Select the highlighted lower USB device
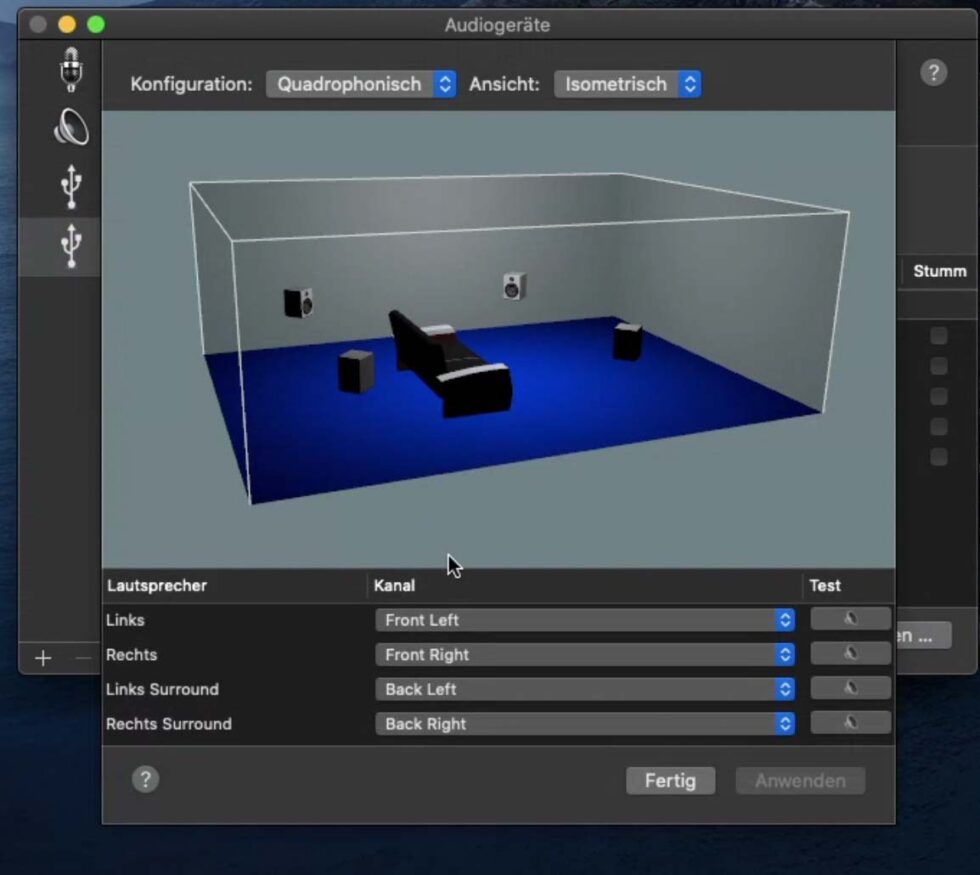 pos(71,245)
